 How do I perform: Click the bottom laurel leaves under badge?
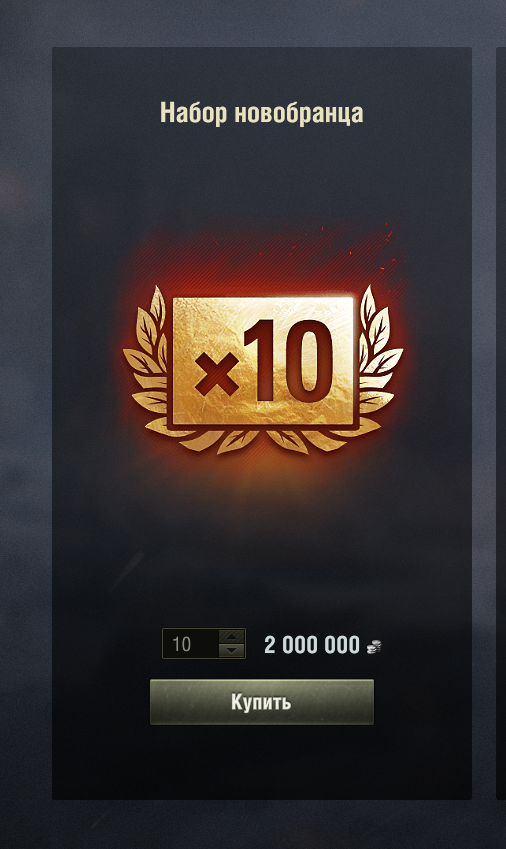click(263, 440)
